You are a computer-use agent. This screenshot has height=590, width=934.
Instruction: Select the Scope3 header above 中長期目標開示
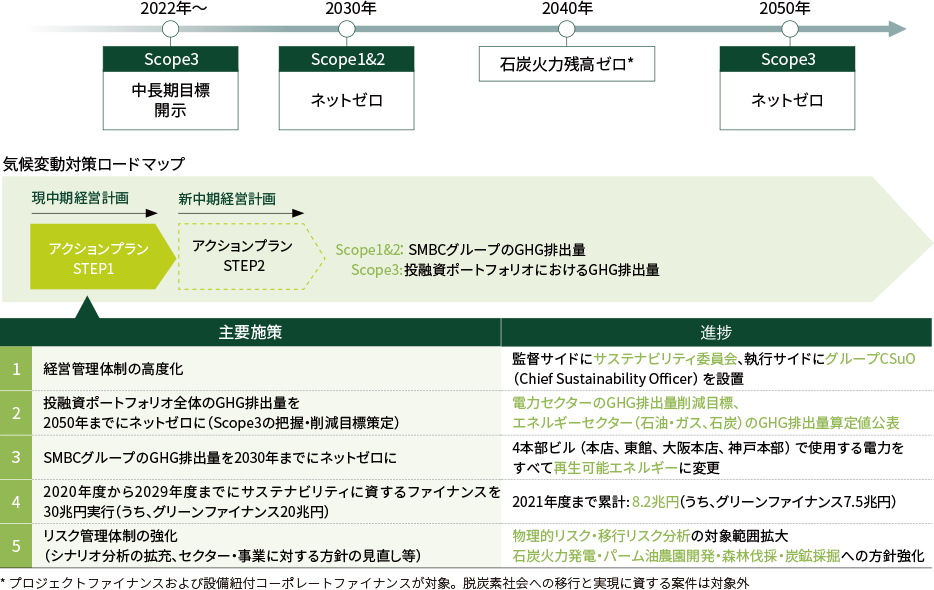[170, 59]
